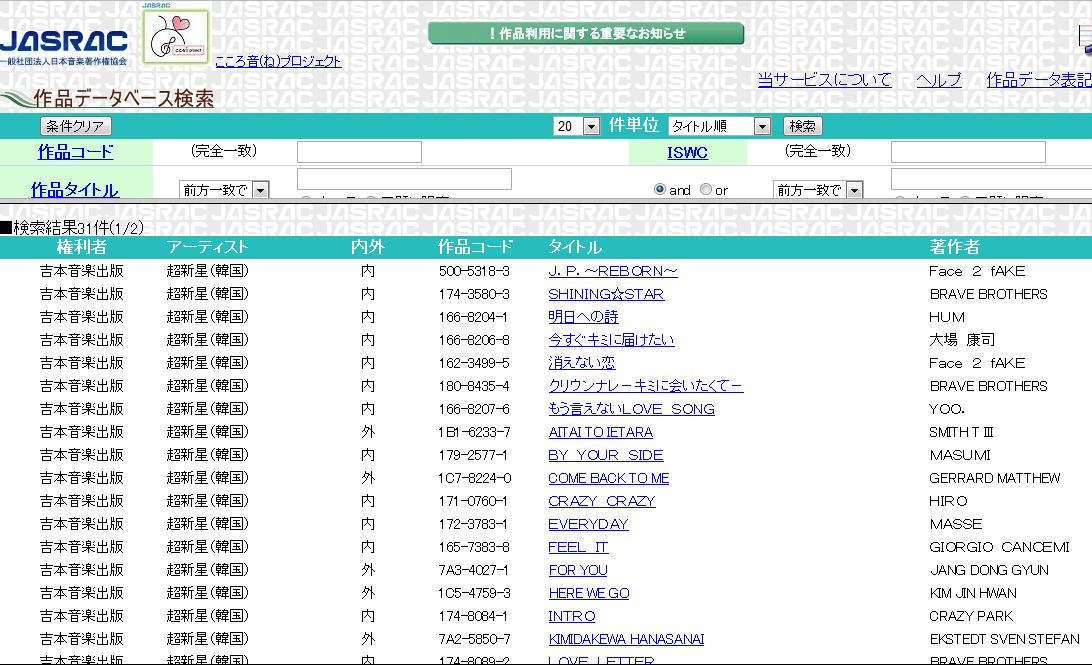Open the こころ音 project heart icon
This screenshot has width=1092, height=665.
point(176,36)
